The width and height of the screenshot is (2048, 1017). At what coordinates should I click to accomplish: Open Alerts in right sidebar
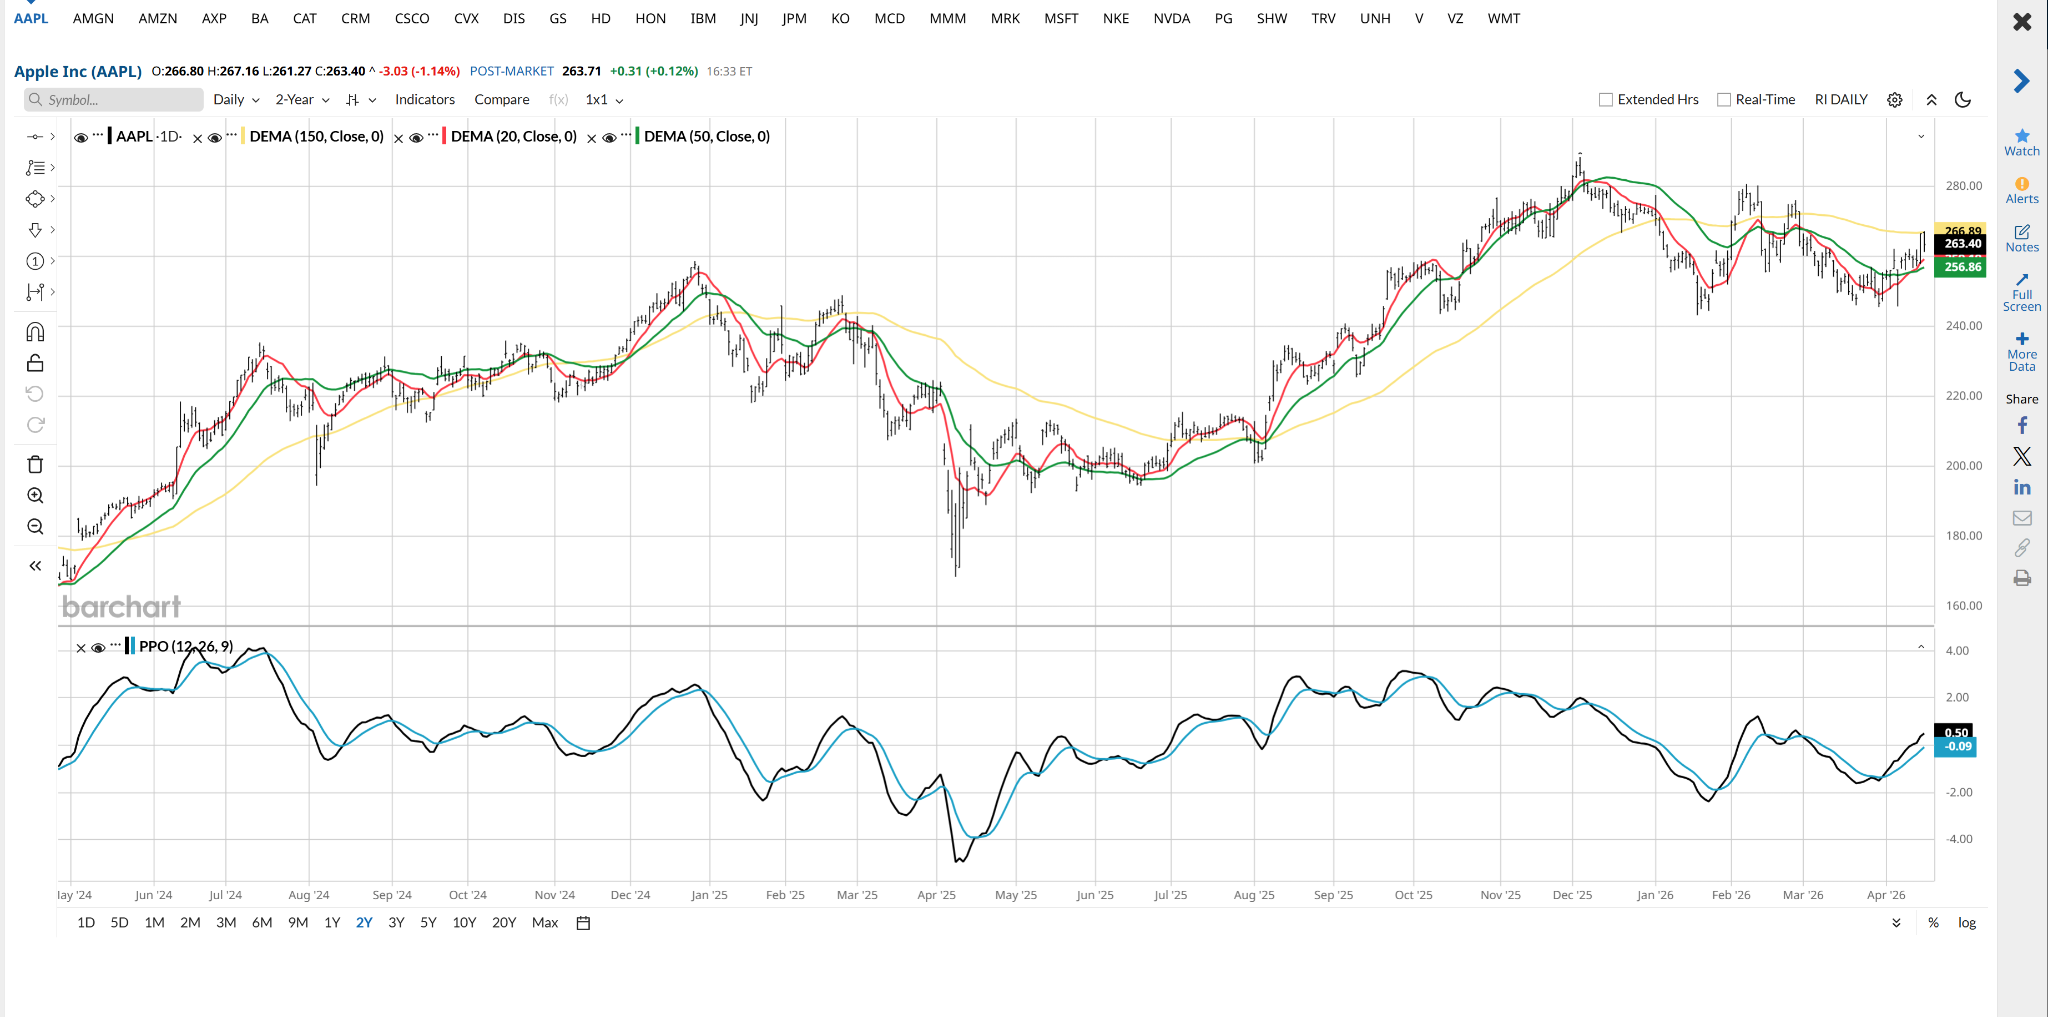point(2021,190)
